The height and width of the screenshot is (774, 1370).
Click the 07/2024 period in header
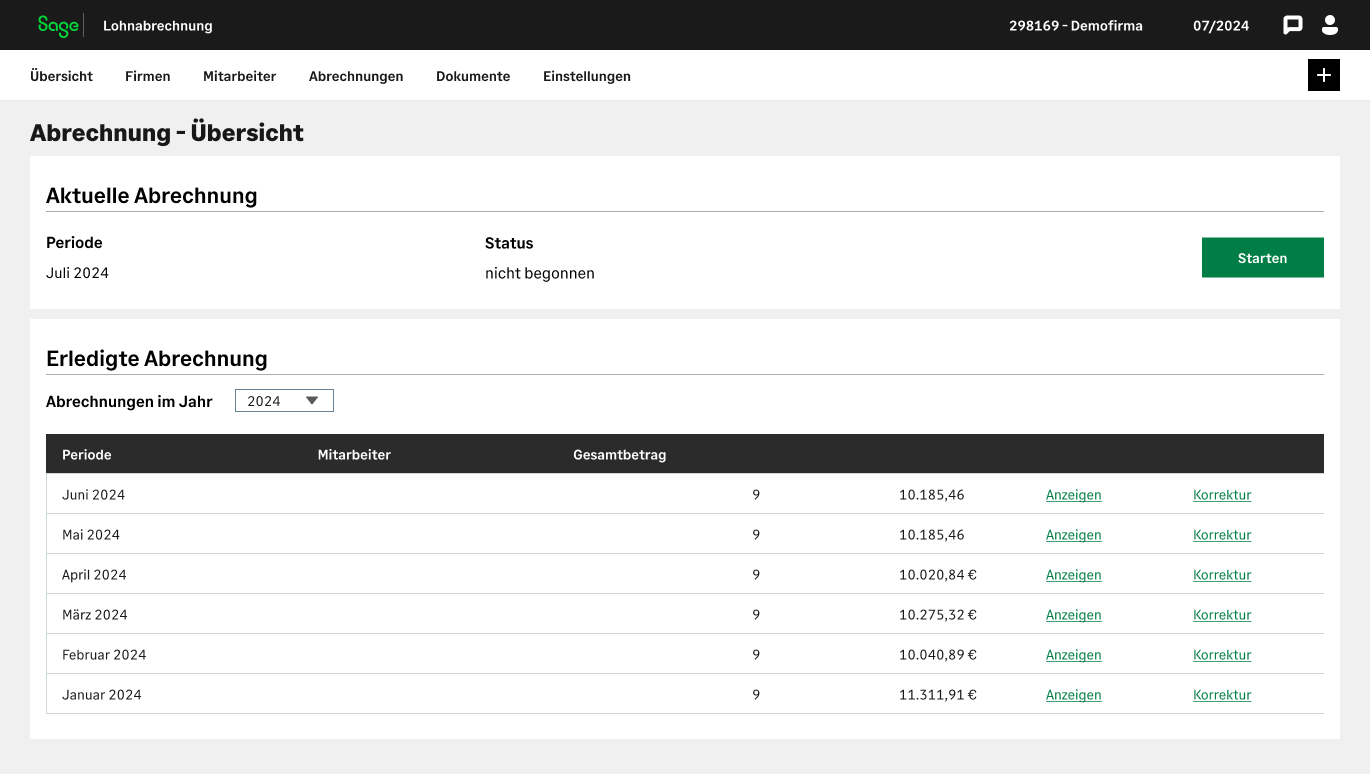coord(1221,26)
